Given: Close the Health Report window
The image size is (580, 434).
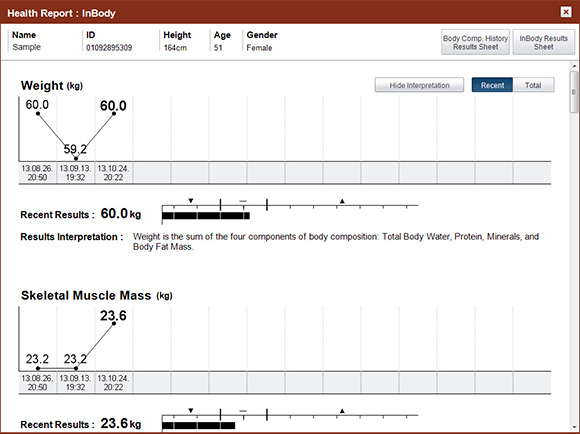Looking at the screenshot, I should pos(566,12).
